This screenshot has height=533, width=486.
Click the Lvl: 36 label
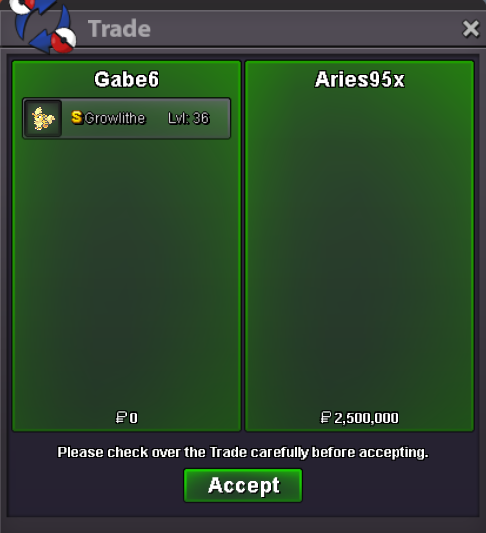click(x=189, y=118)
